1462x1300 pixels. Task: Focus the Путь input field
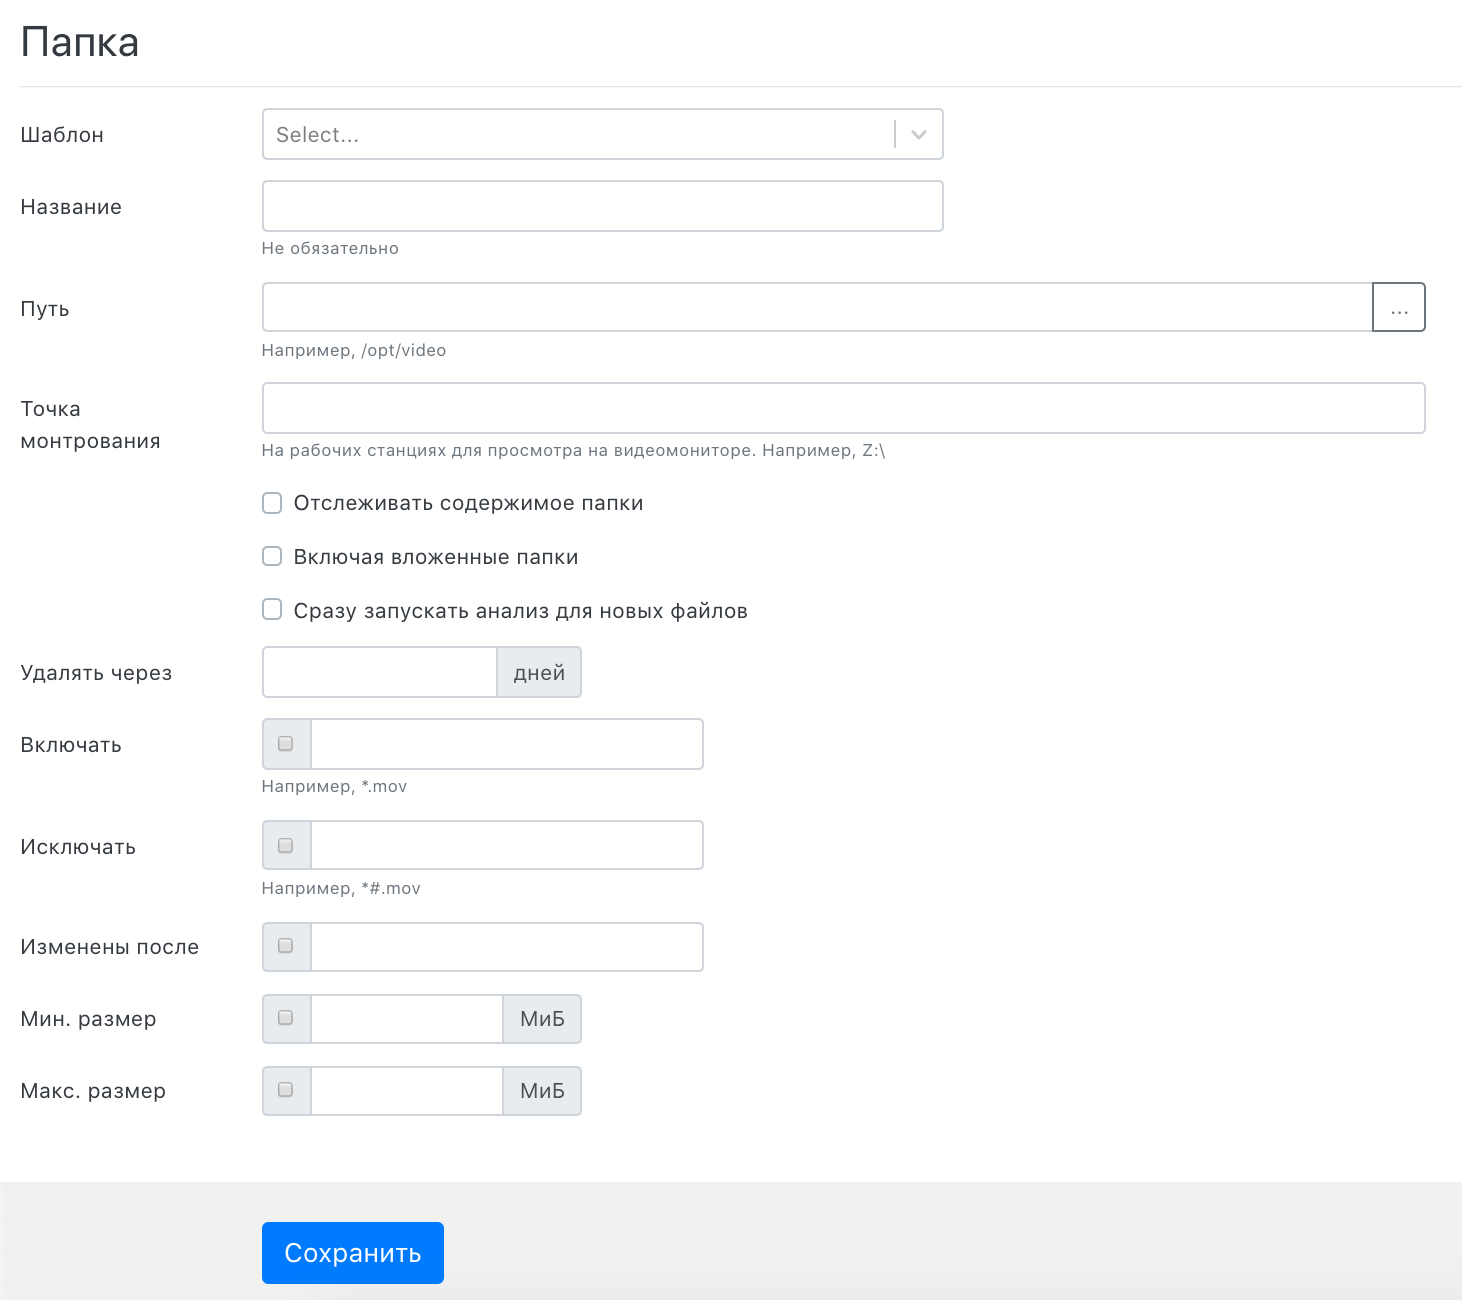click(817, 307)
